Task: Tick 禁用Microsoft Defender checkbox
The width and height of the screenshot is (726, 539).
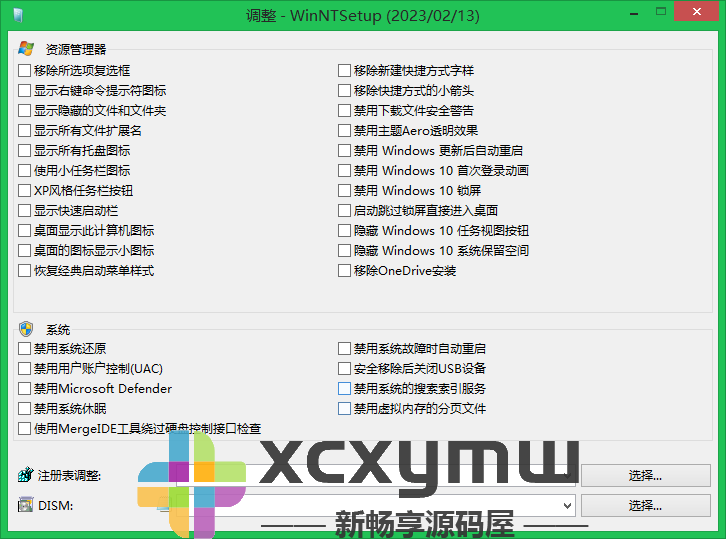Action: coord(24,389)
